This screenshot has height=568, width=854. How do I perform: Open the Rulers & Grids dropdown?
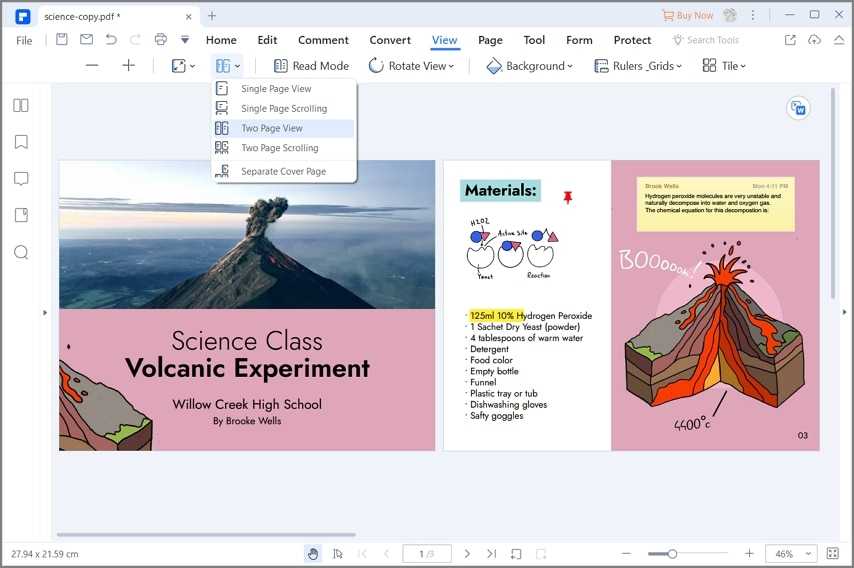pyautogui.click(x=638, y=66)
